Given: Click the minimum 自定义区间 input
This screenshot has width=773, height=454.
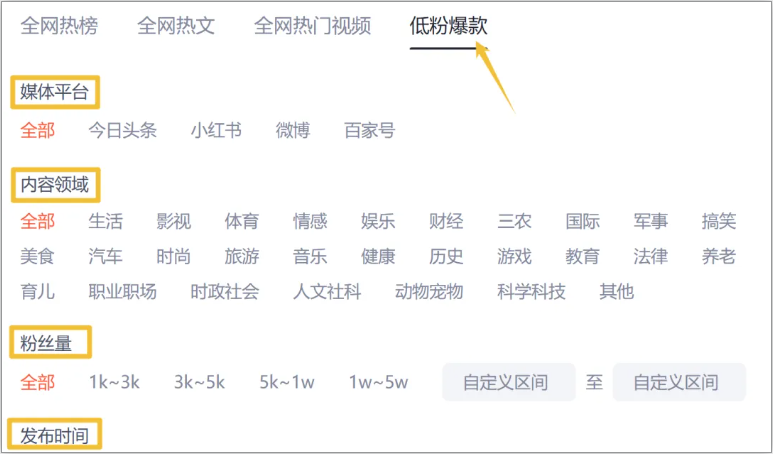Looking at the screenshot, I should pyautogui.click(x=509, y=382).
